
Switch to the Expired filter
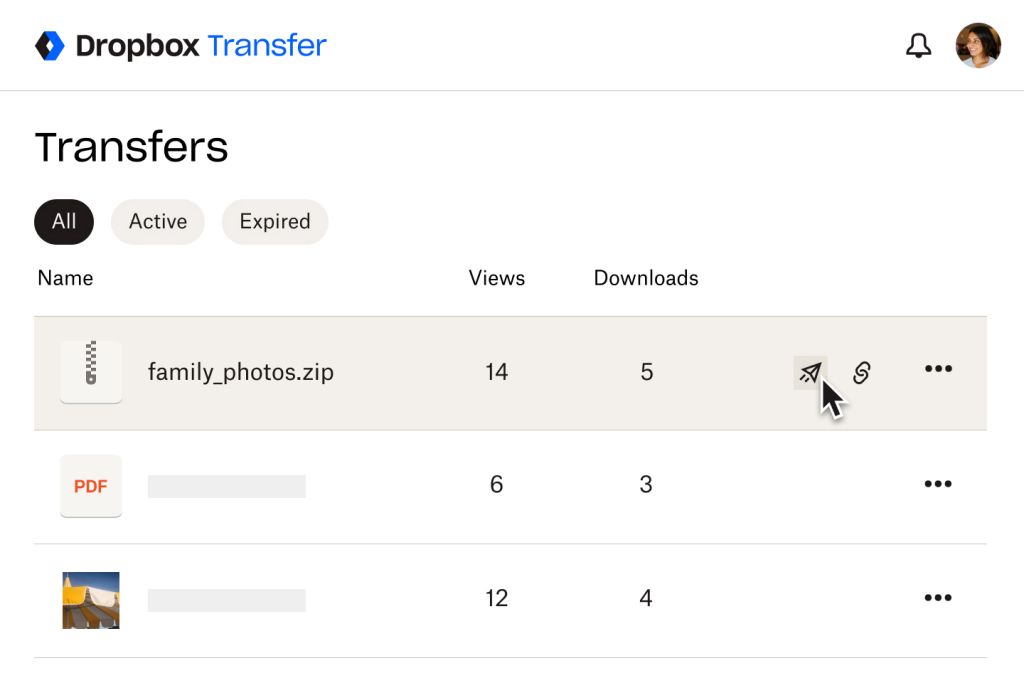point(274,221)
